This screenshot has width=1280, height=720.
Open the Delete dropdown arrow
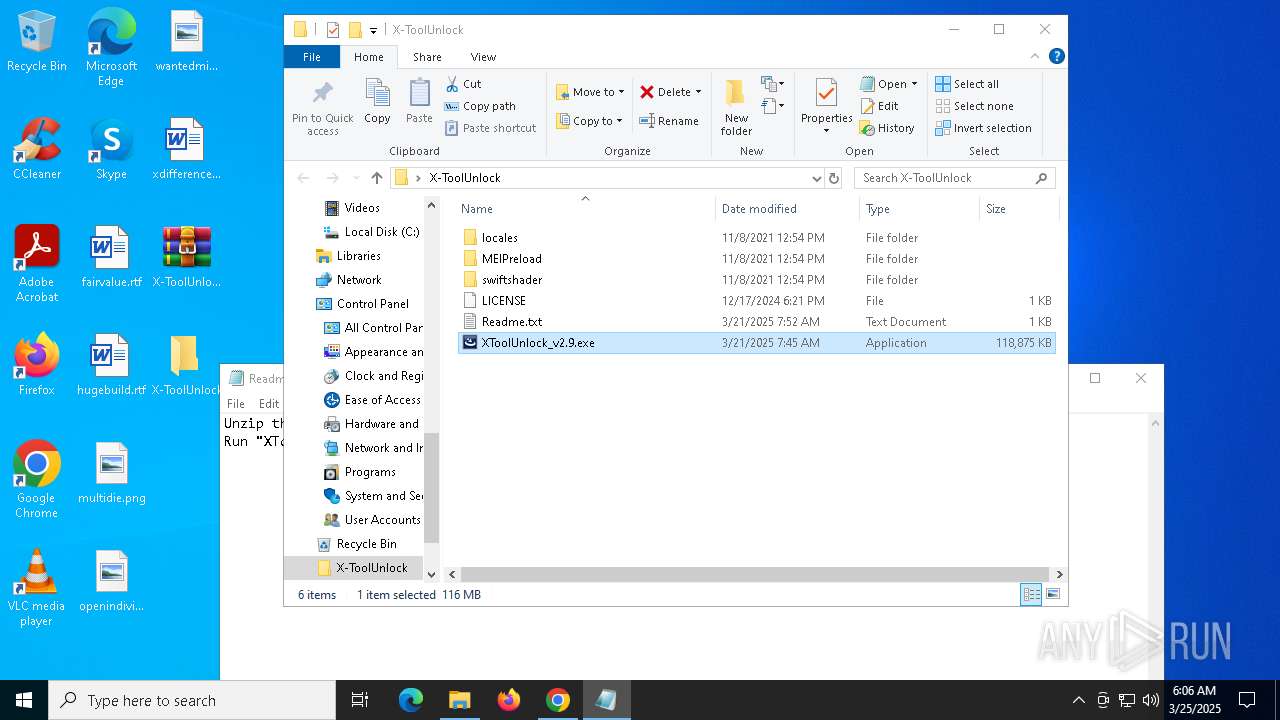click(698, 92)
